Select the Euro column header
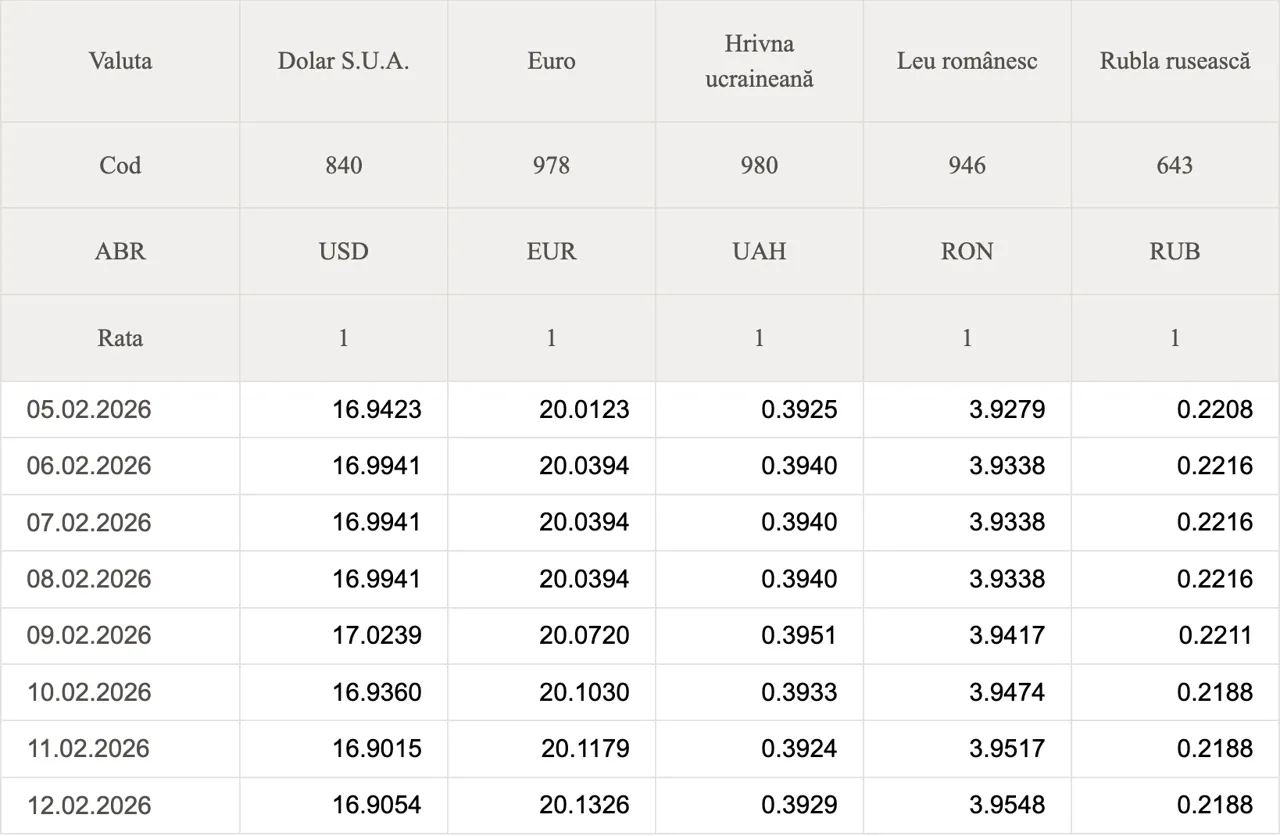The width and height of the screenshot is (1280, 836). [x=551, y=61]
